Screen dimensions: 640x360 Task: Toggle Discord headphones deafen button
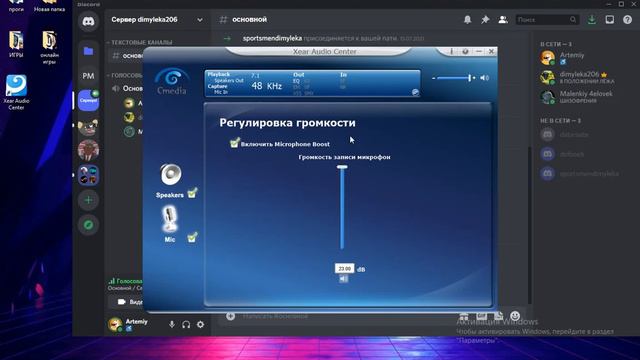186,324
